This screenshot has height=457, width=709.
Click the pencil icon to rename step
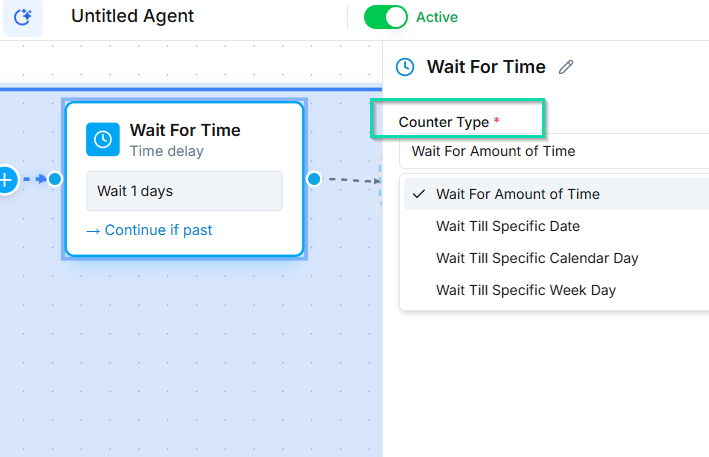pyautogui.click(x=566, y=67)
